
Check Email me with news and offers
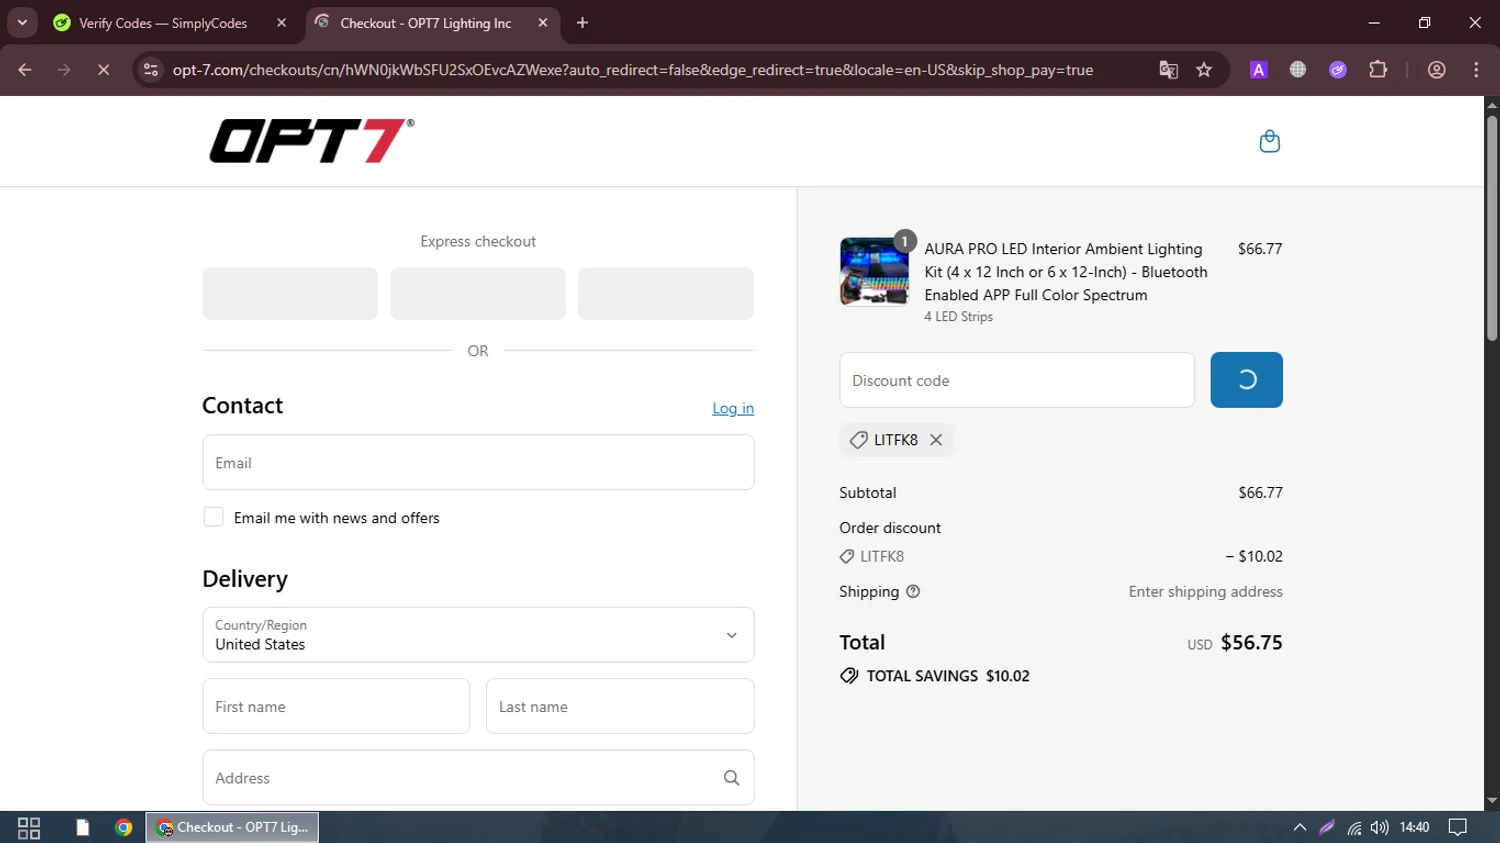pyautogui.click(x=213, y=517)
